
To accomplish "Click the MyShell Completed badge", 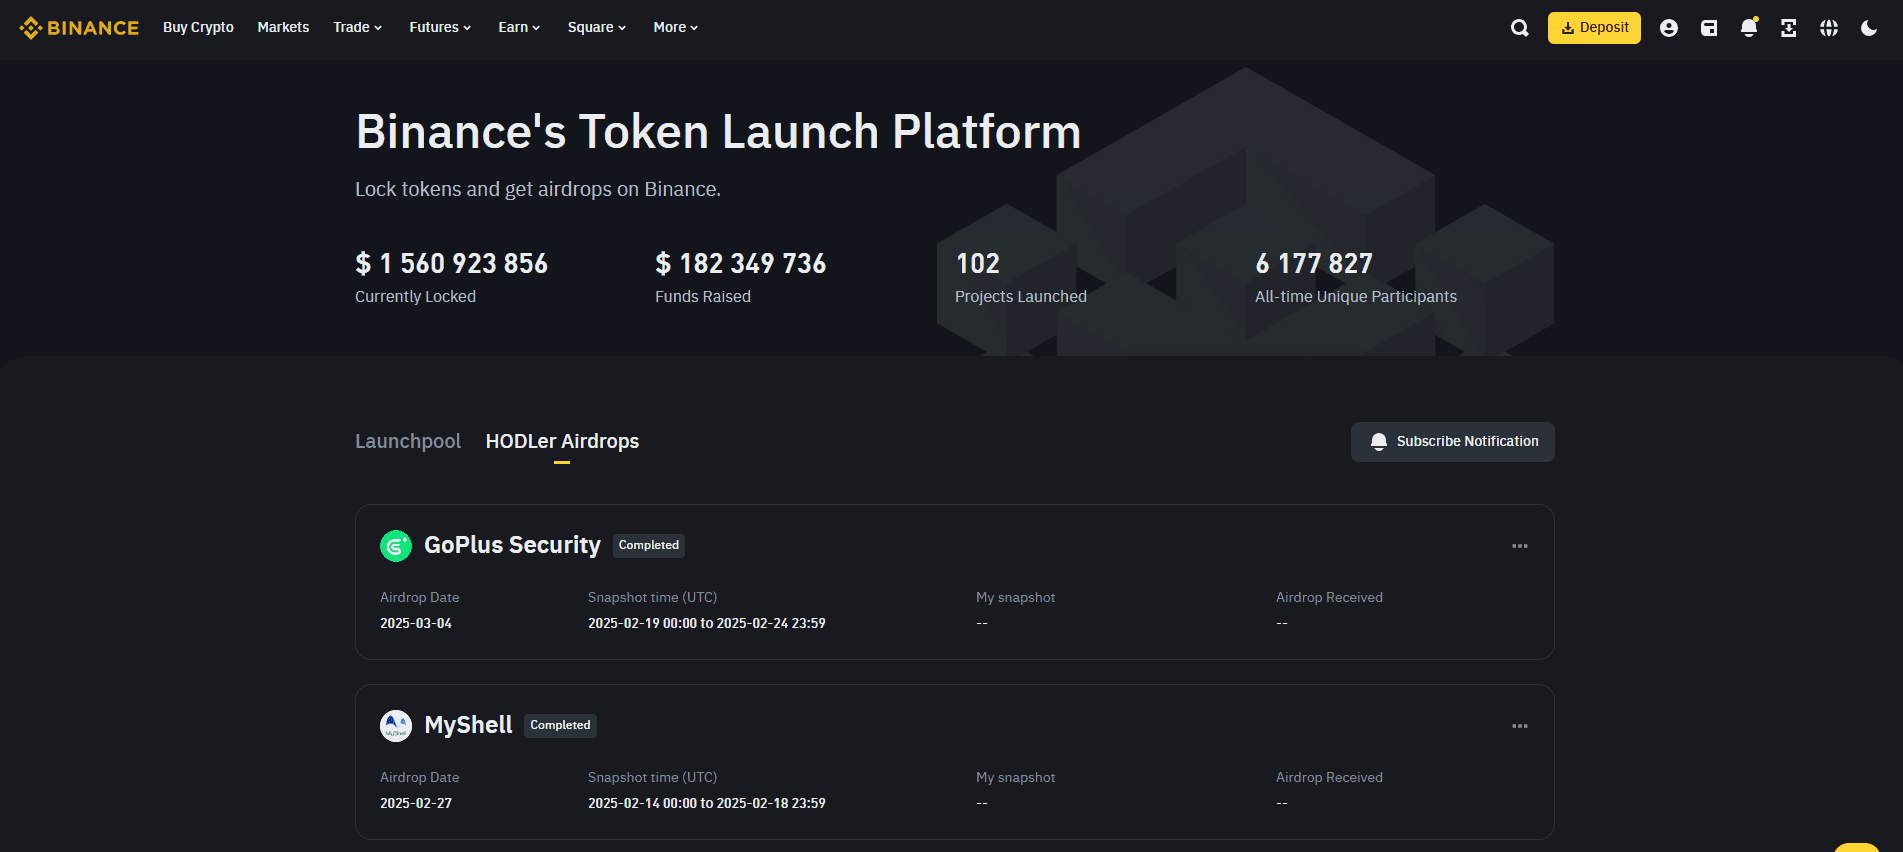I will click(560, 725).
